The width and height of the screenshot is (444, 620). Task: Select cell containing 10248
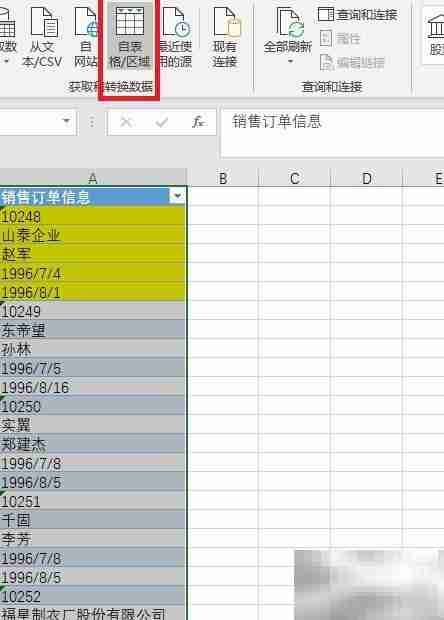93,216
